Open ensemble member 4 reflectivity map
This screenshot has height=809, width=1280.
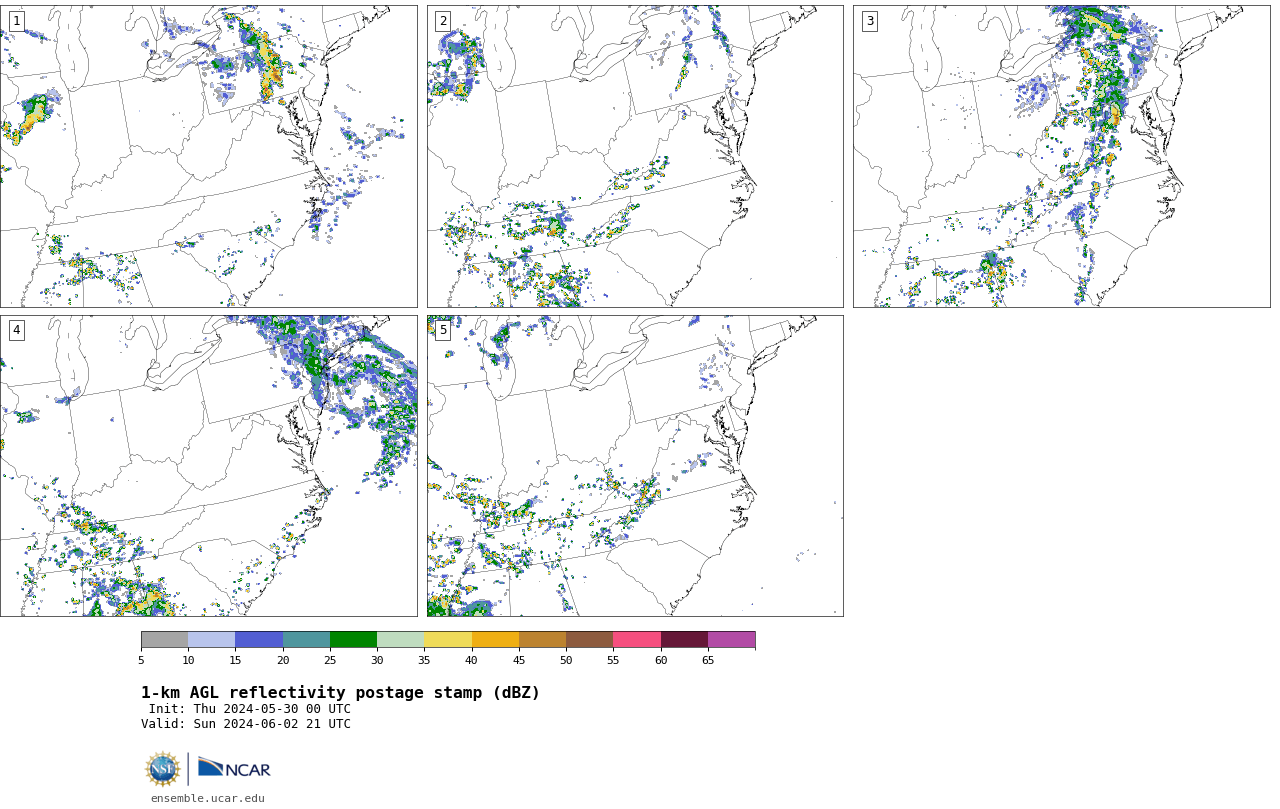[x=208, y=466]
